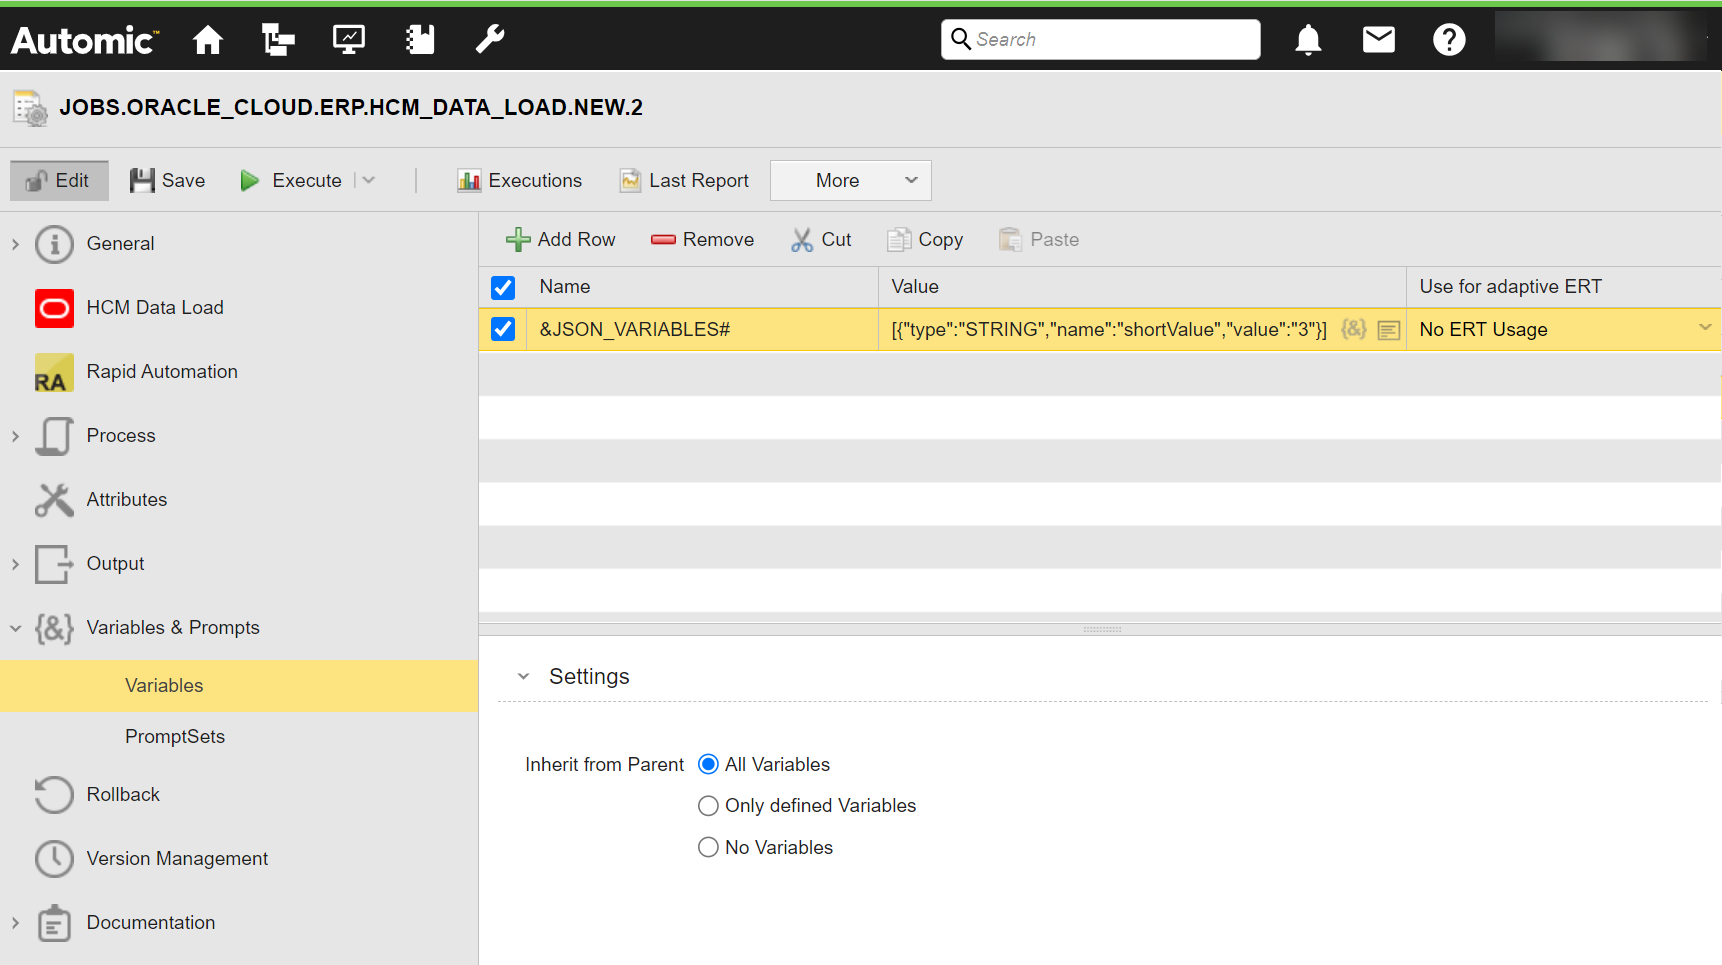Uncheck the &JSON_VARIABLES# row checkbox
The image size is (1722, 965).
pos(503,329)
